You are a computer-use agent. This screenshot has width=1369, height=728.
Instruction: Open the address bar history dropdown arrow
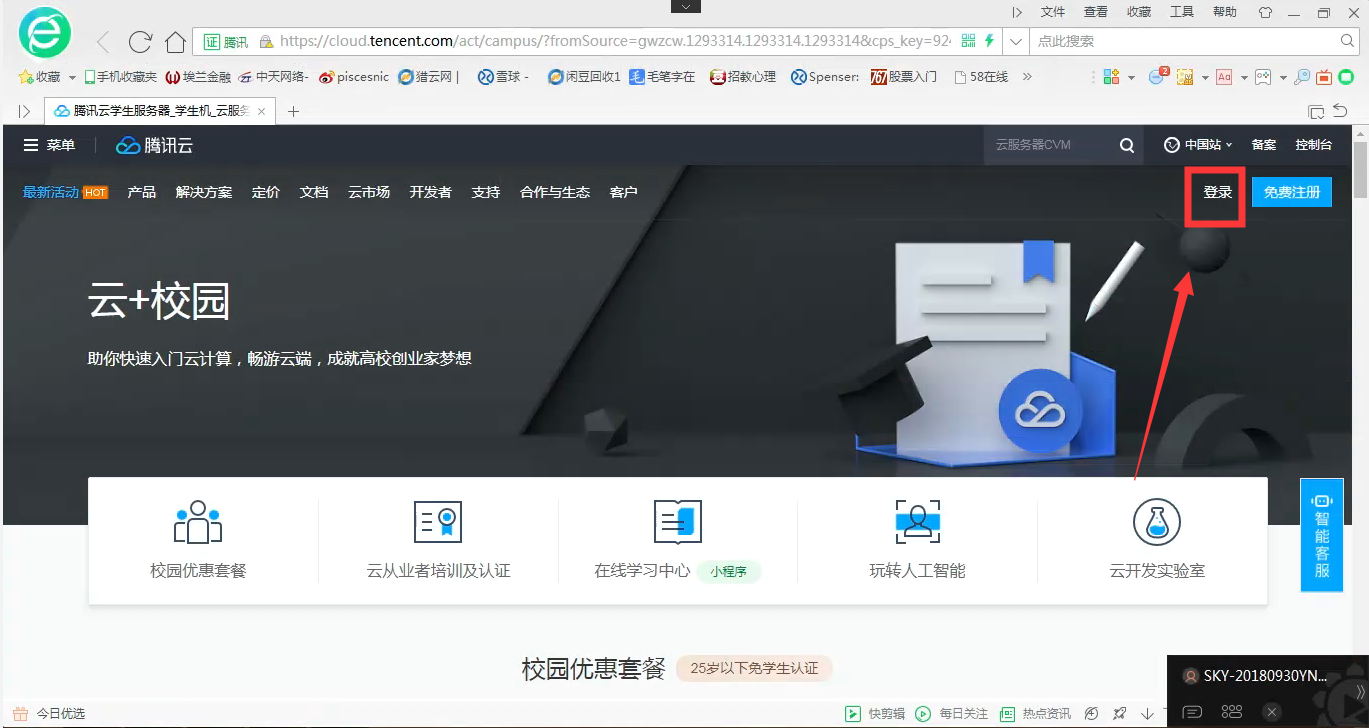[1017, 41]
